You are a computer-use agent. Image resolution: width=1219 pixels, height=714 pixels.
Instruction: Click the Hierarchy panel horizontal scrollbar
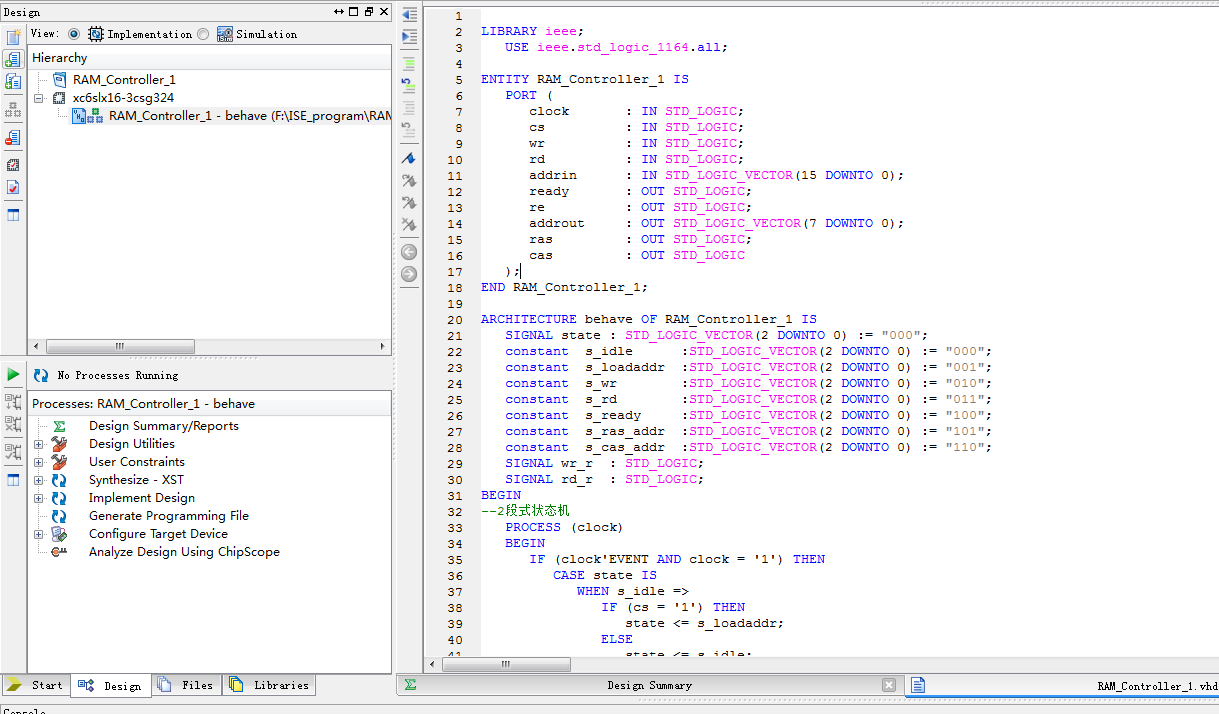pyautogui.click(x=119, y=346)
